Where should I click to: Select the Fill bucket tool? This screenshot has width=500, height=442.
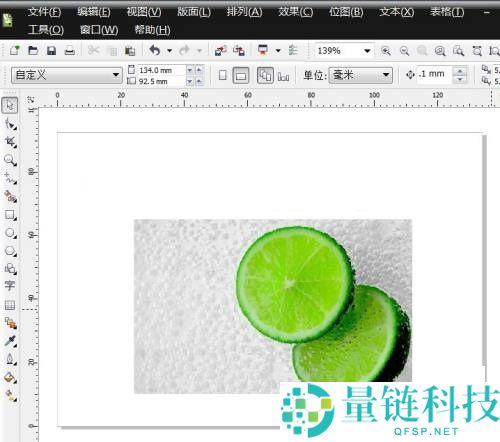pyautogui.click(x=10, y=378)
